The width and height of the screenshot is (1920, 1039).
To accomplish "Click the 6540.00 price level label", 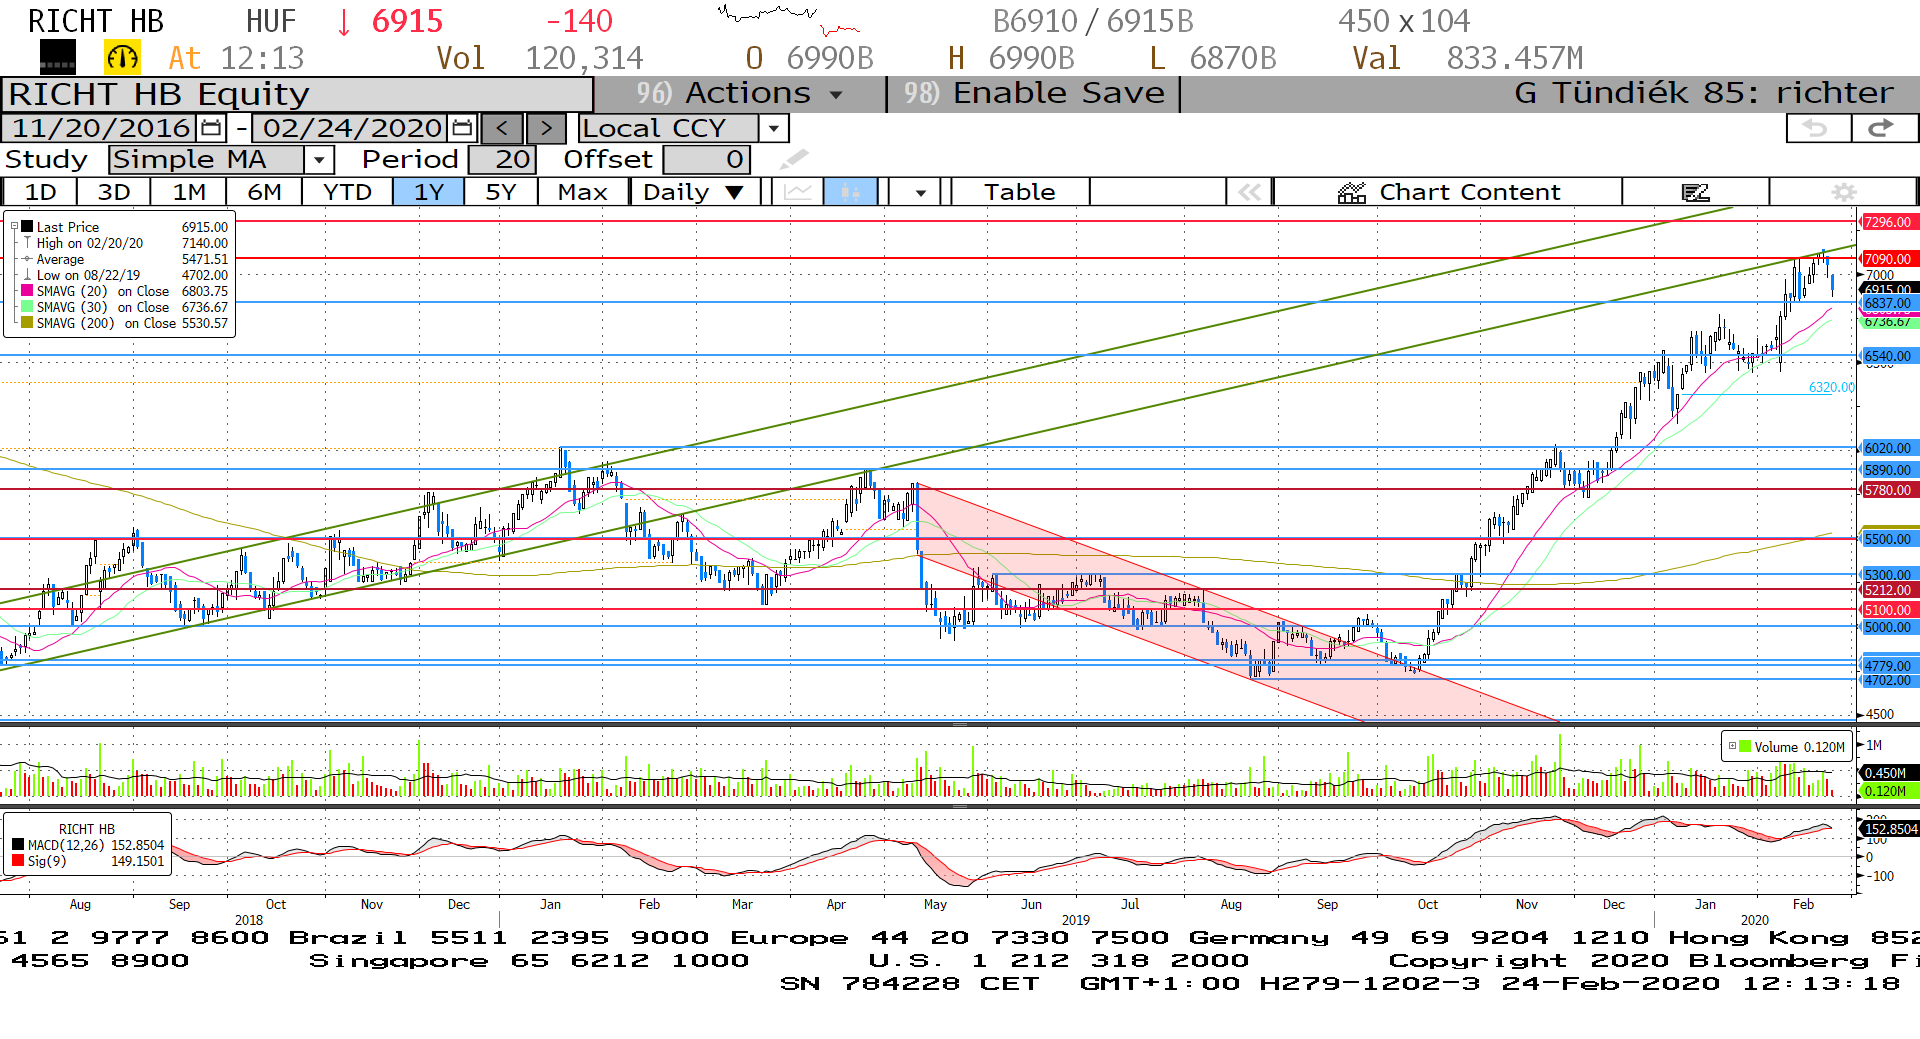I will pos(1888,356).
